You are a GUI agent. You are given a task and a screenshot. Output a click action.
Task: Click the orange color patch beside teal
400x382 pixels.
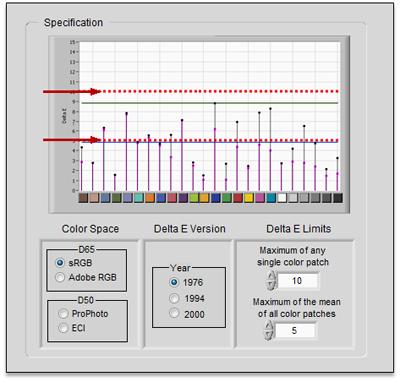pos(150,198)
